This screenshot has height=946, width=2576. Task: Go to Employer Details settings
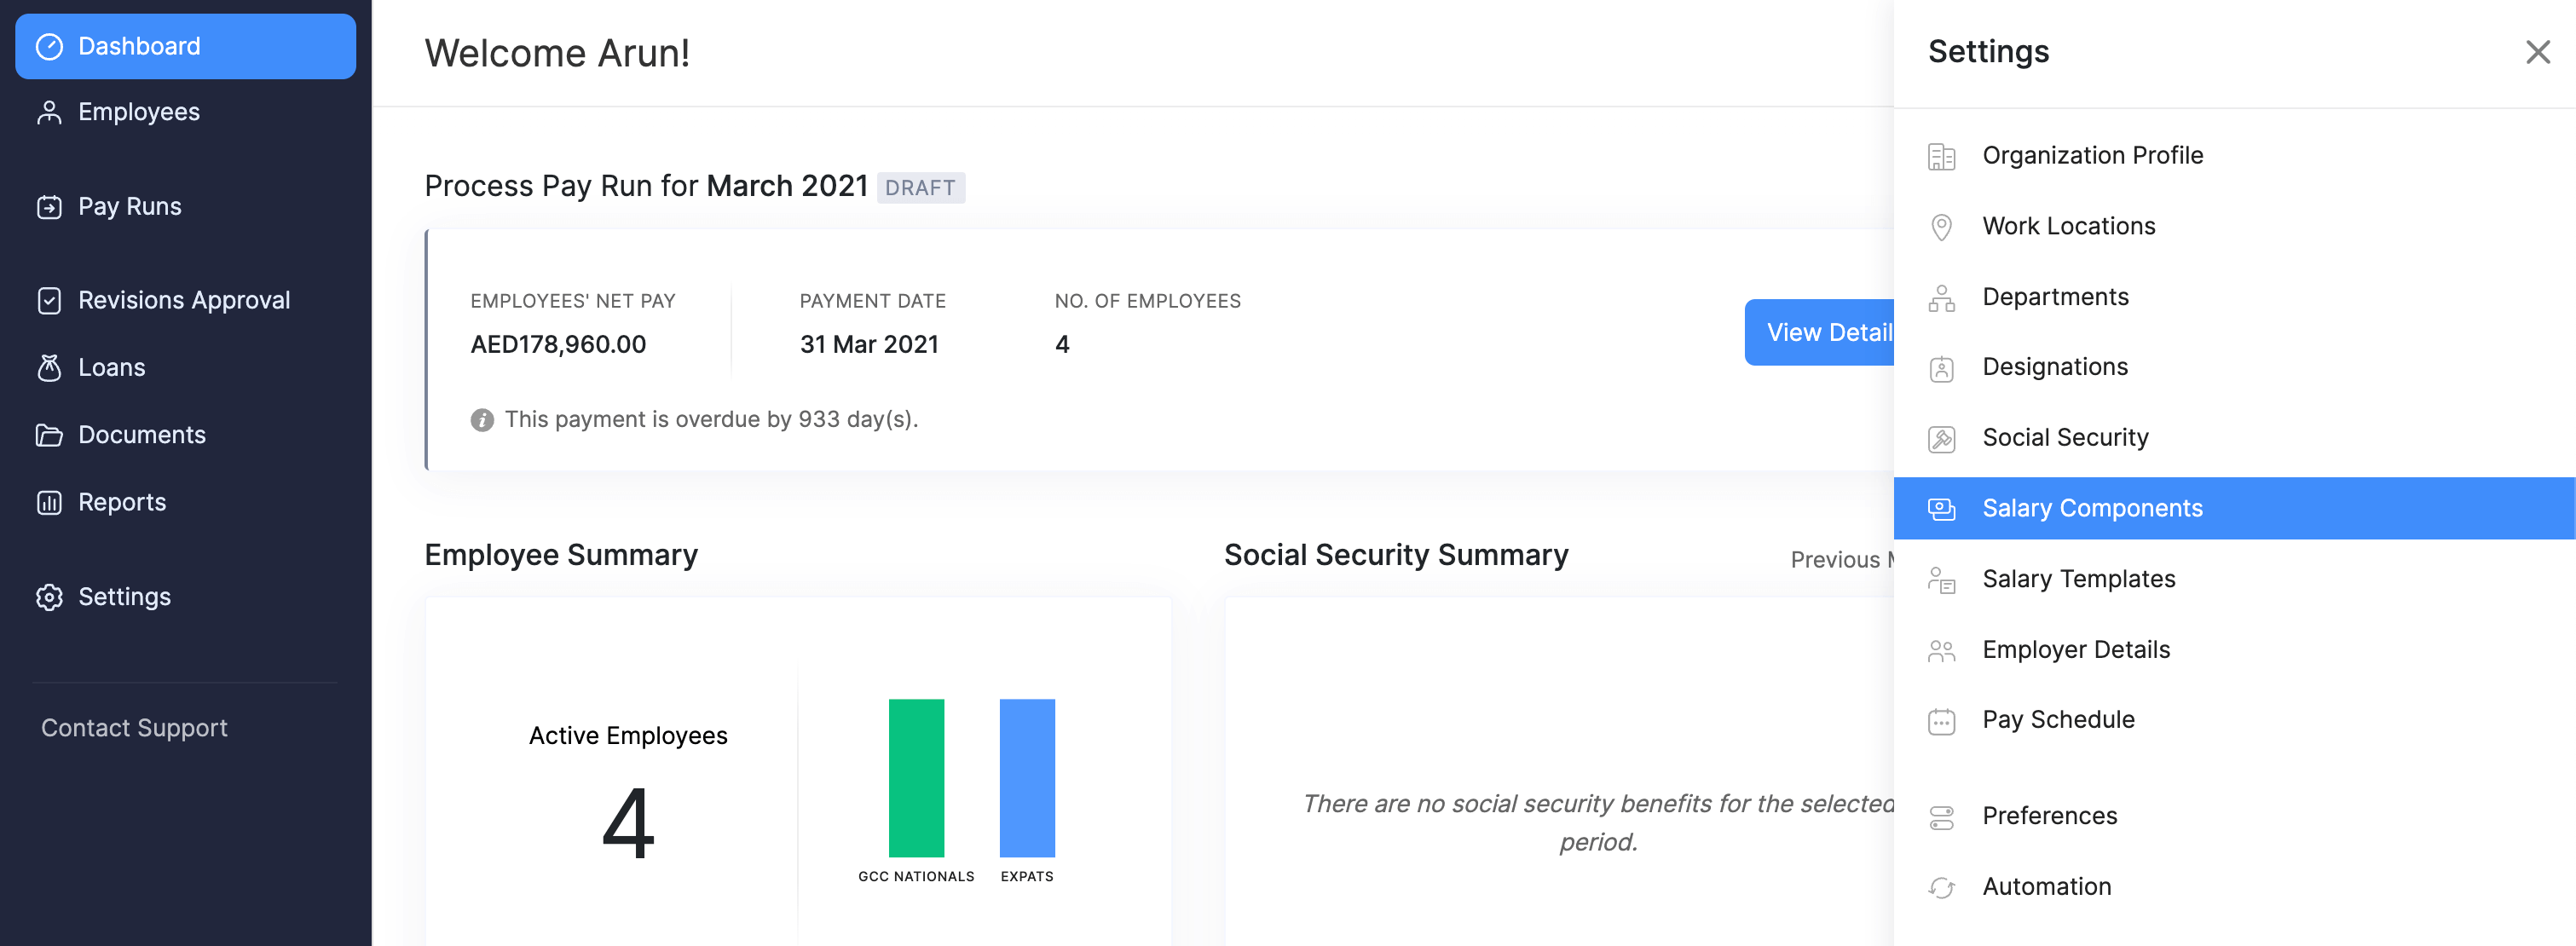(2075, 650)
